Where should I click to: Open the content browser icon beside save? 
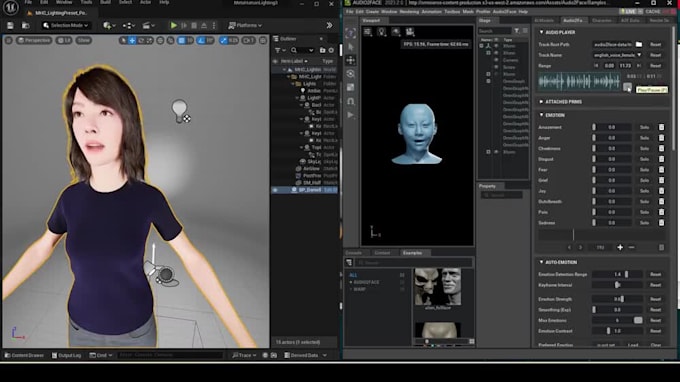point(26,26)
